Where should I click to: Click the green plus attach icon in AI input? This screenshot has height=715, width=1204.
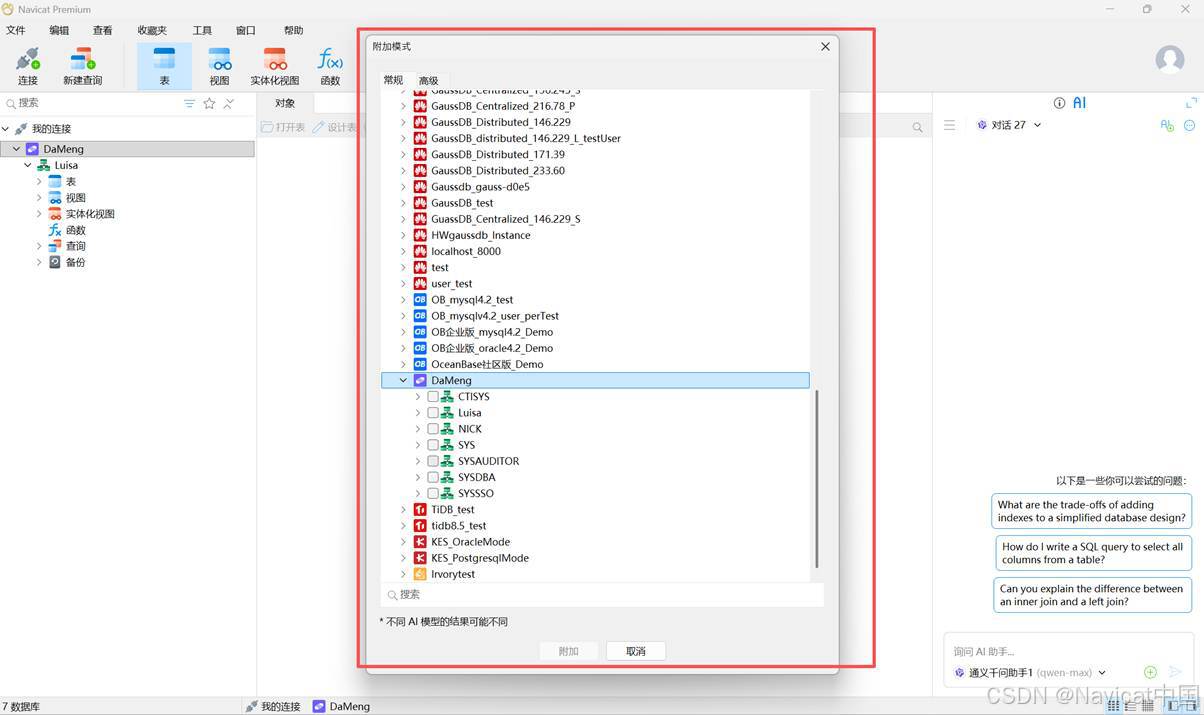(x=1150, y=672)
